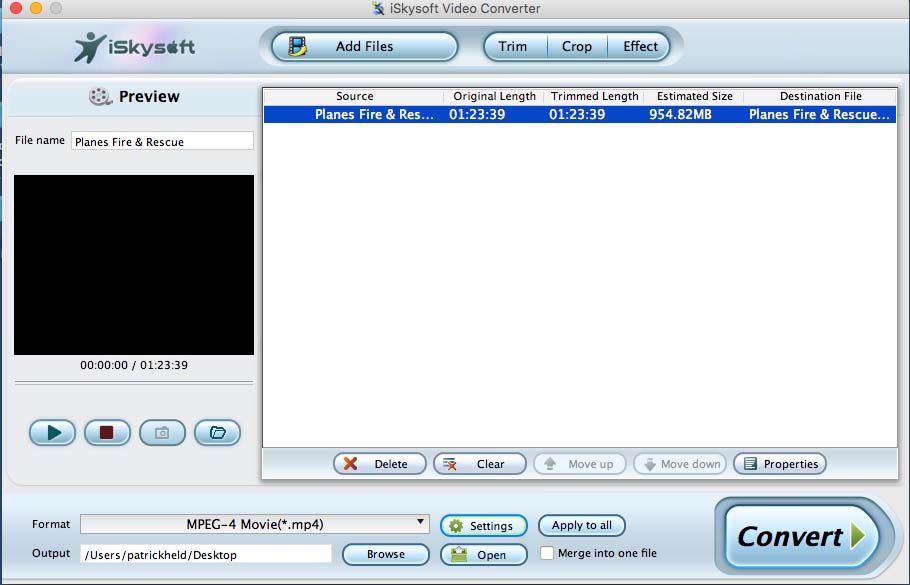This screenshot has height=585, width=910.
Task: Click the 00:00:00 / 01:23:39 time readout
Action: [x=134, y=365]
